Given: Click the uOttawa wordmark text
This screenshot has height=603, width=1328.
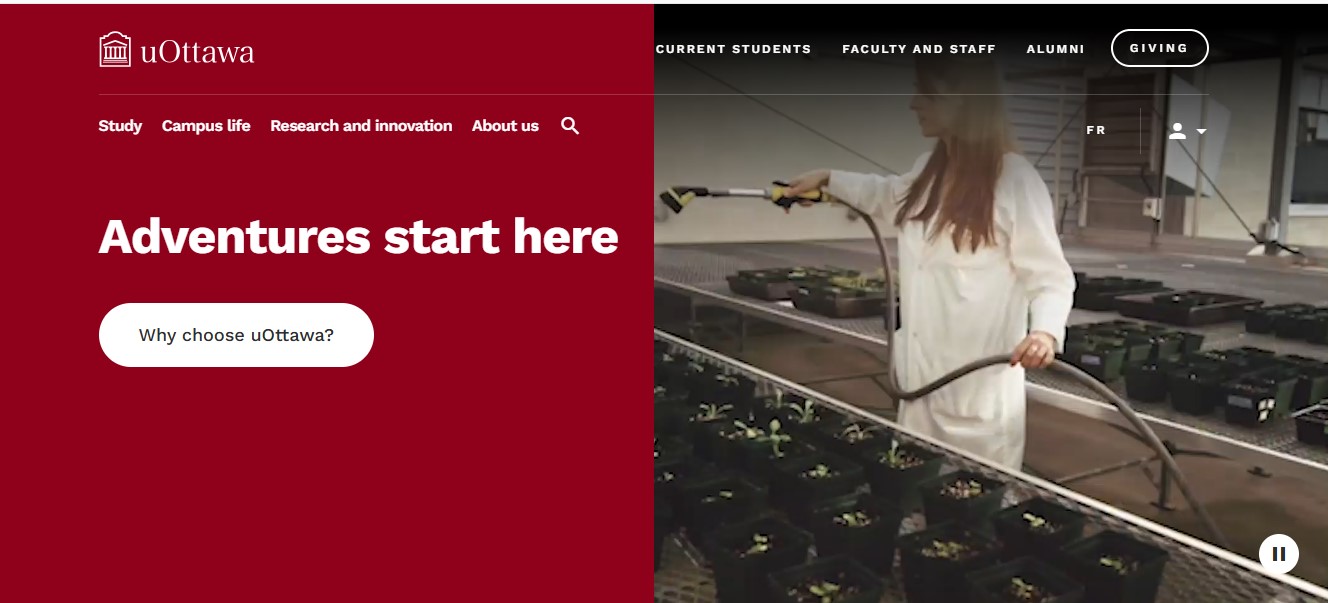Looking at the screenshot, I should coord(197,51).
